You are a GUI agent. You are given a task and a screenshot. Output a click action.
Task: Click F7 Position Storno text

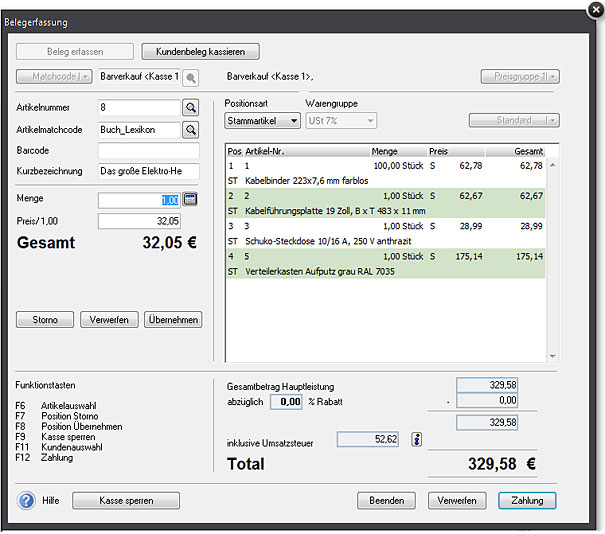pos(57,416)
